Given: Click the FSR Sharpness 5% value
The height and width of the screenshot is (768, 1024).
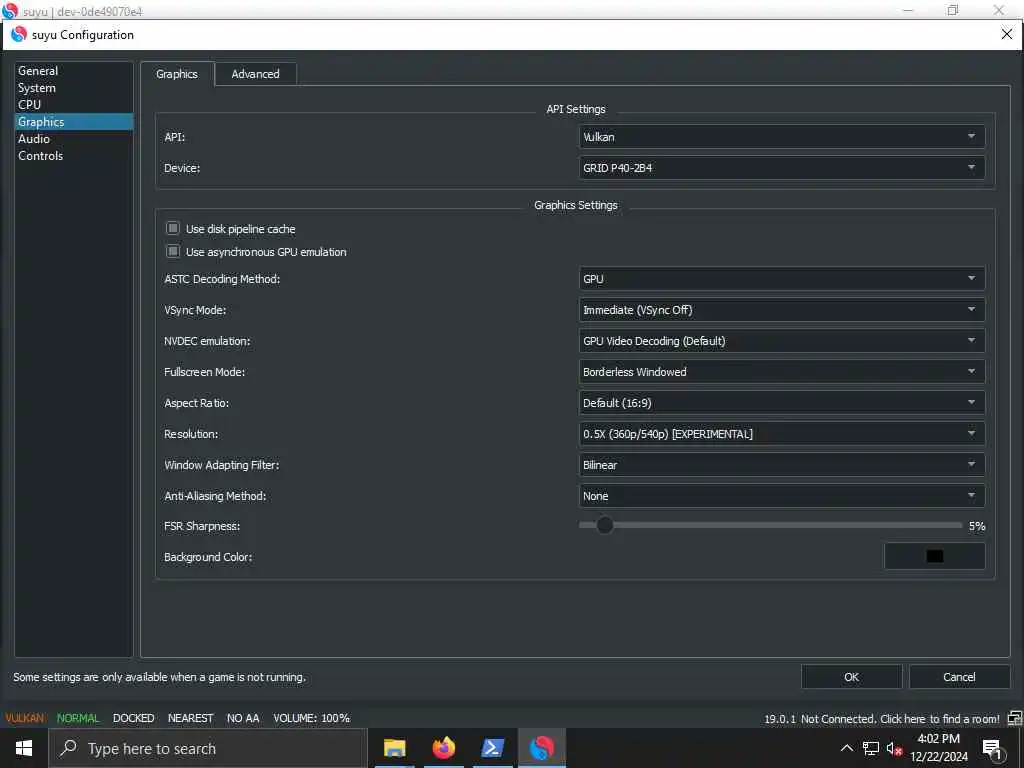Looking at the screenshot, I should coord(977,526).
